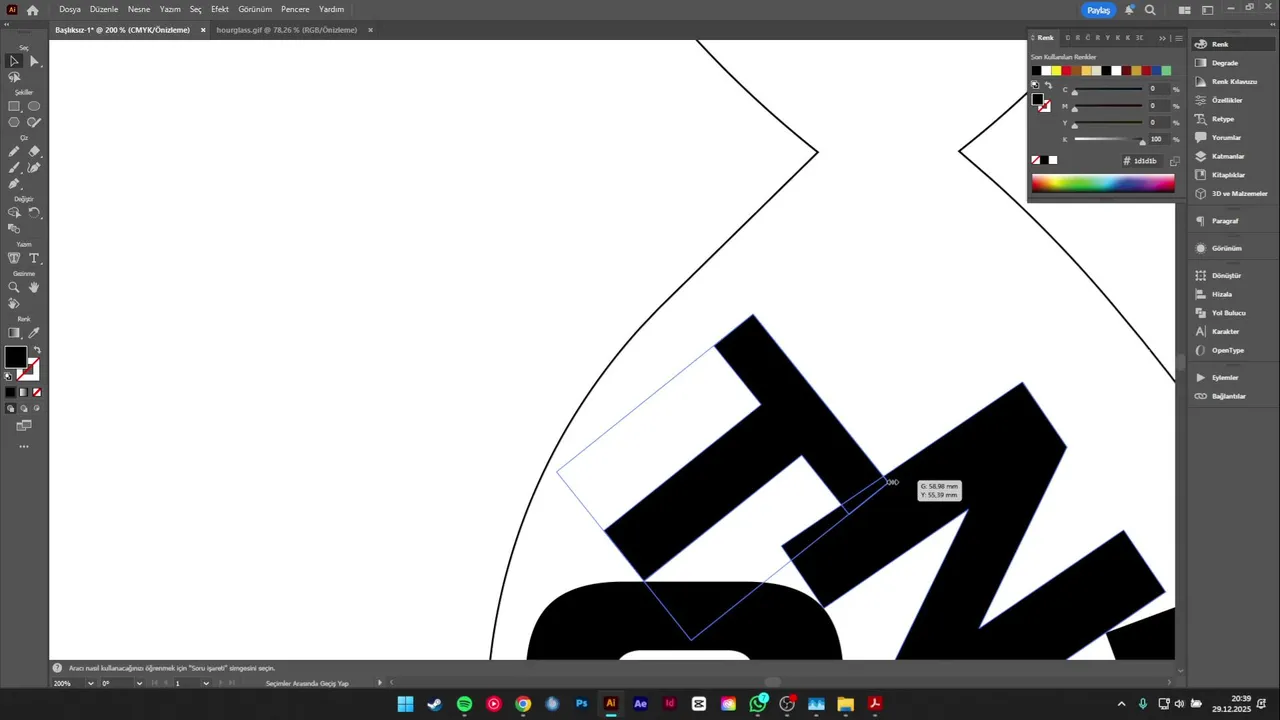Choose the Eyedropper tool

pos(34,333)
